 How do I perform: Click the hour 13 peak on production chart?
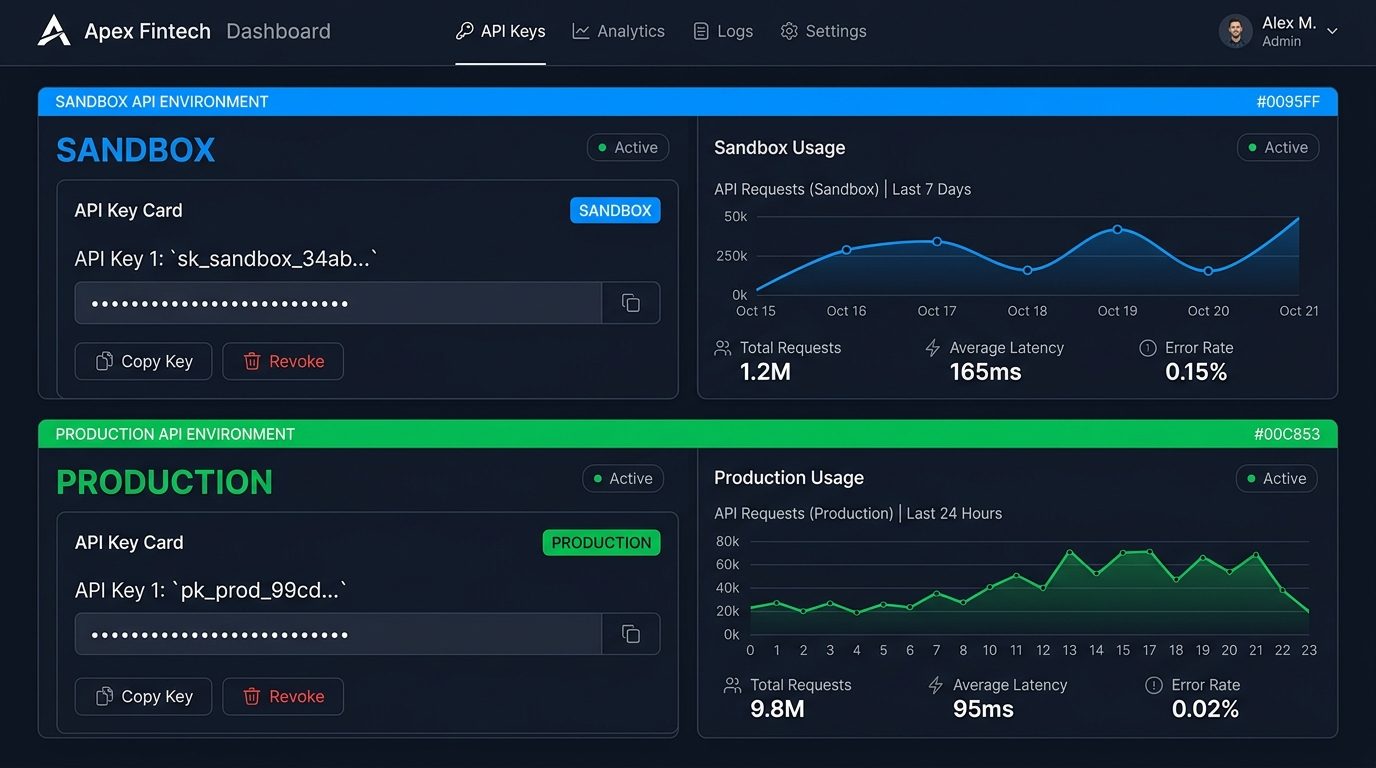pyautogui.click(x=1070, y=552)
